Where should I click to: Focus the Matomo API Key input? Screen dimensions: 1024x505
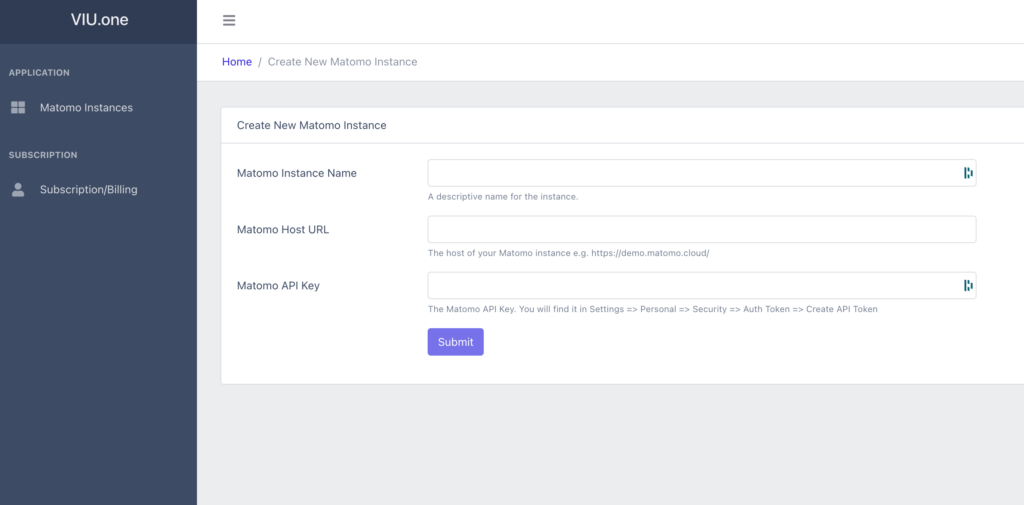690,285
